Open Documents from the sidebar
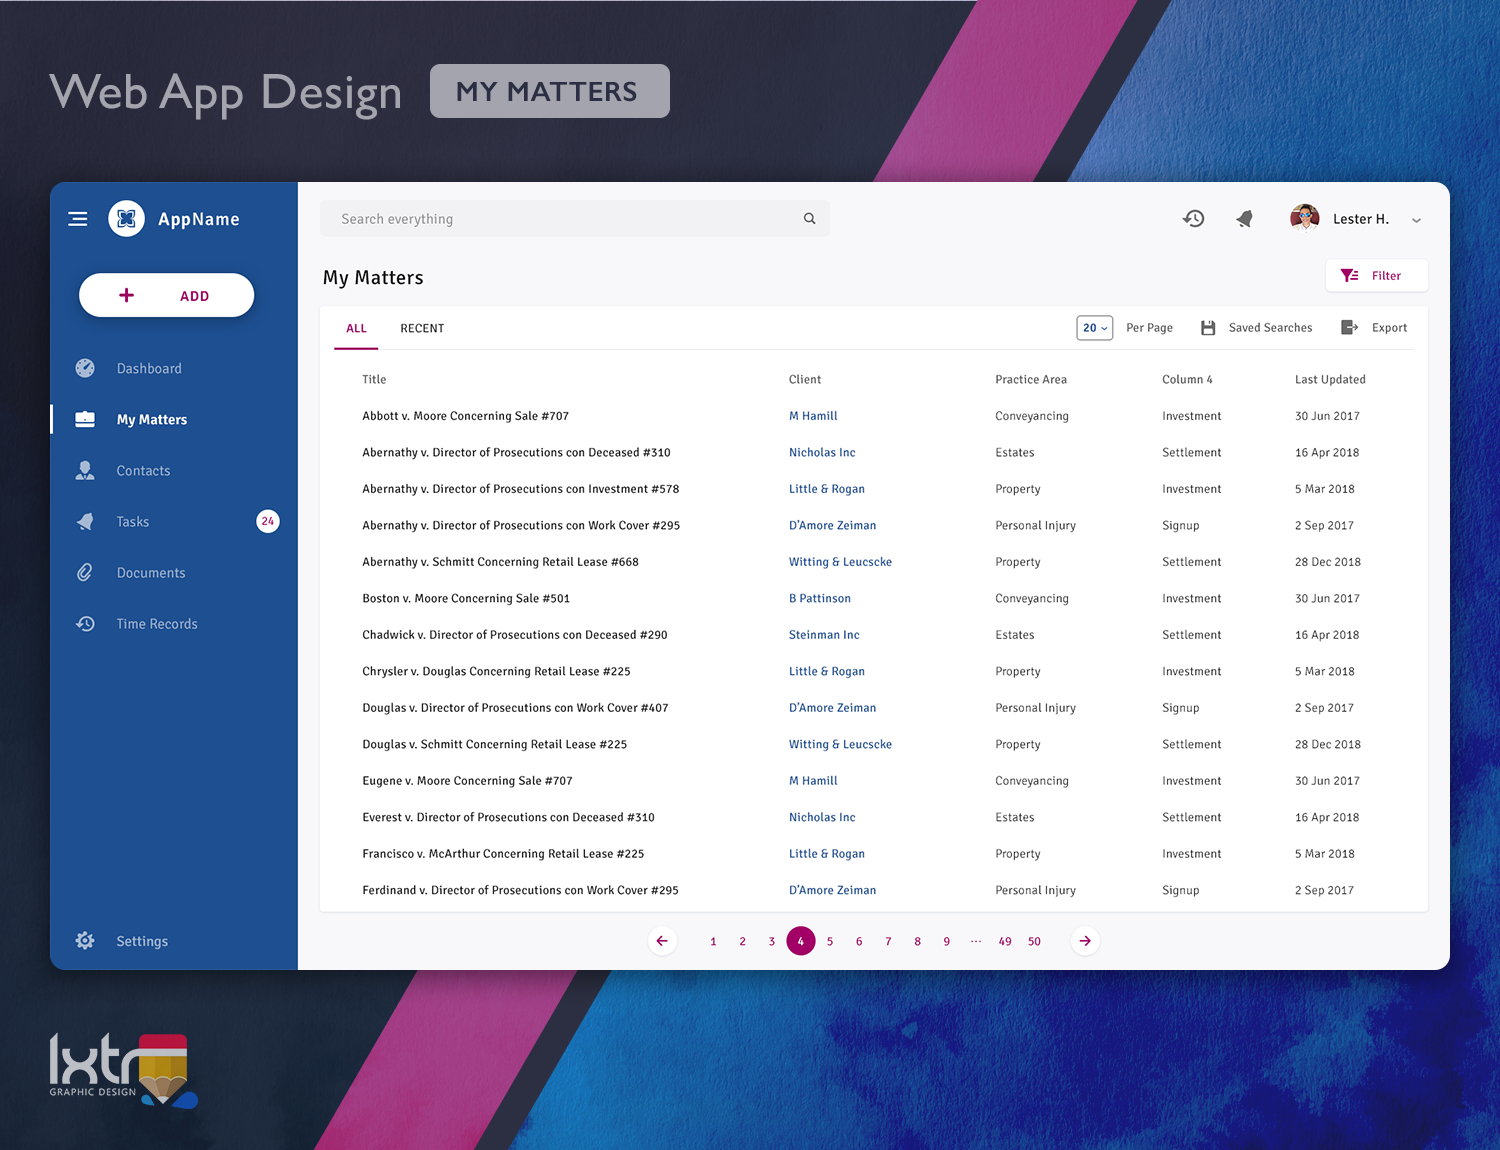 coord(151,573)
